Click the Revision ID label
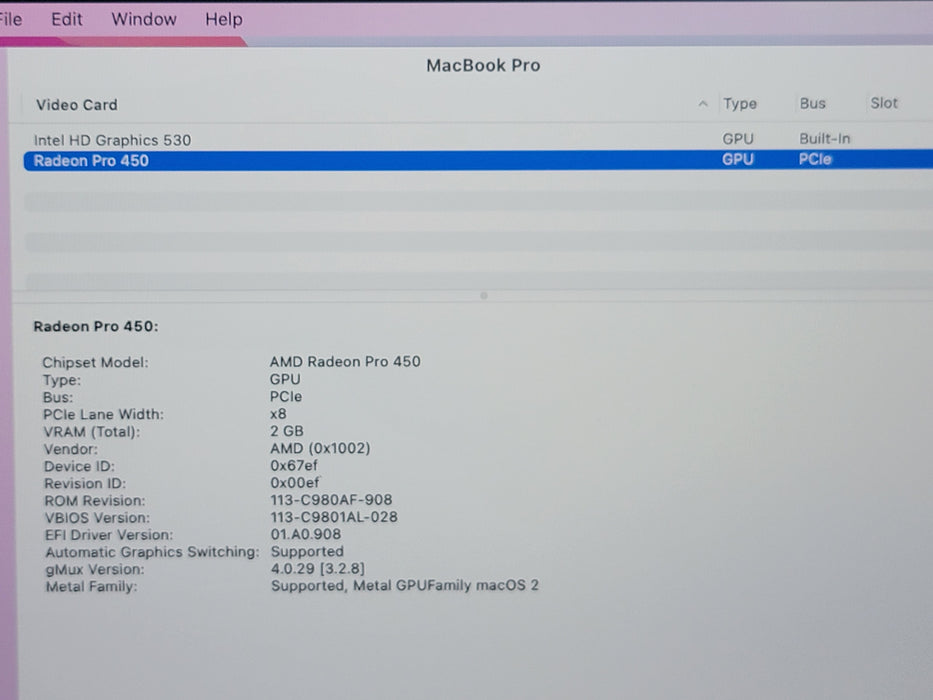Image resolution: width=933 pixels, height=700 pixels. (x=85, y=483)
